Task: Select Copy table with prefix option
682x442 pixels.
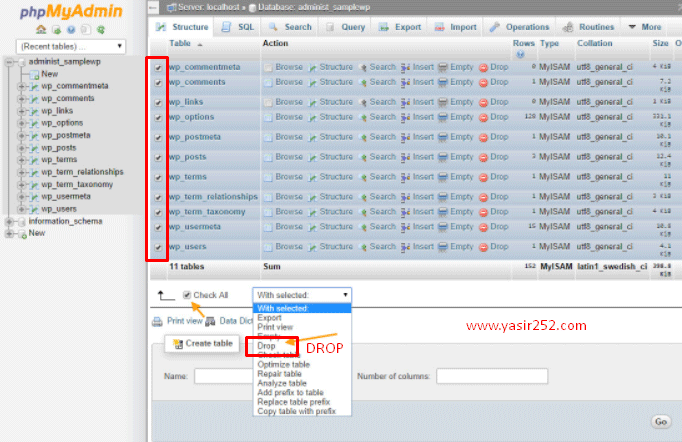Action: pyautogui.click(x=297, y=411)
